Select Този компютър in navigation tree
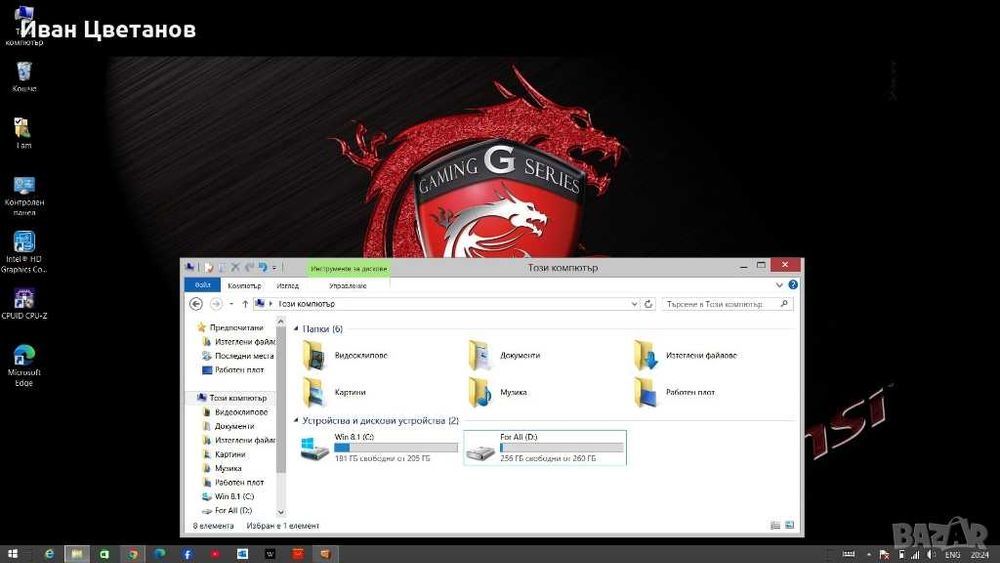 click(x=238, y=398)
